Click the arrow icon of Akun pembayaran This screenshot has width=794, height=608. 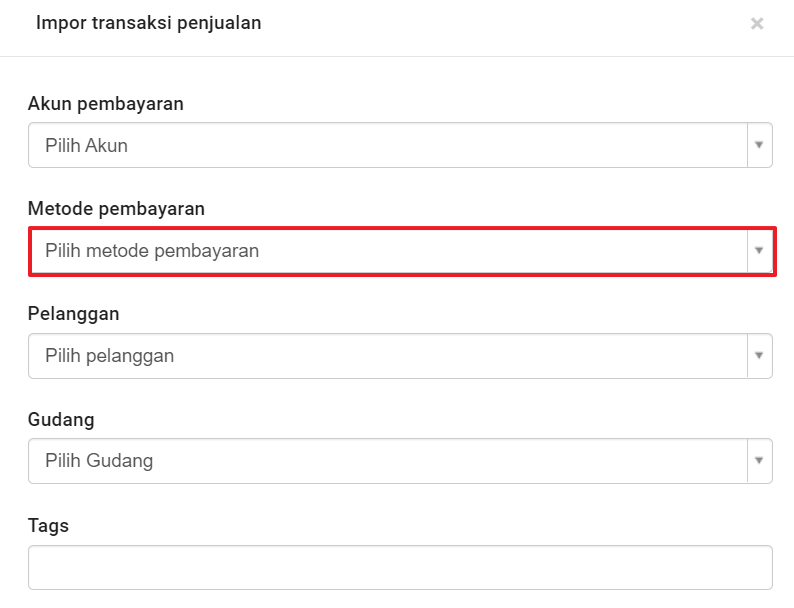click(759, 145)
